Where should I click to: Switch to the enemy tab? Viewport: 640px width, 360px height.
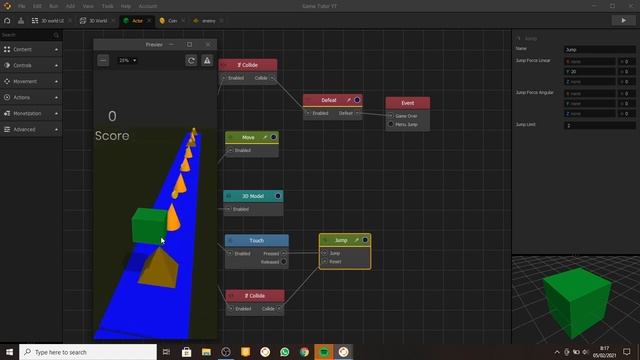coord(207,20)
